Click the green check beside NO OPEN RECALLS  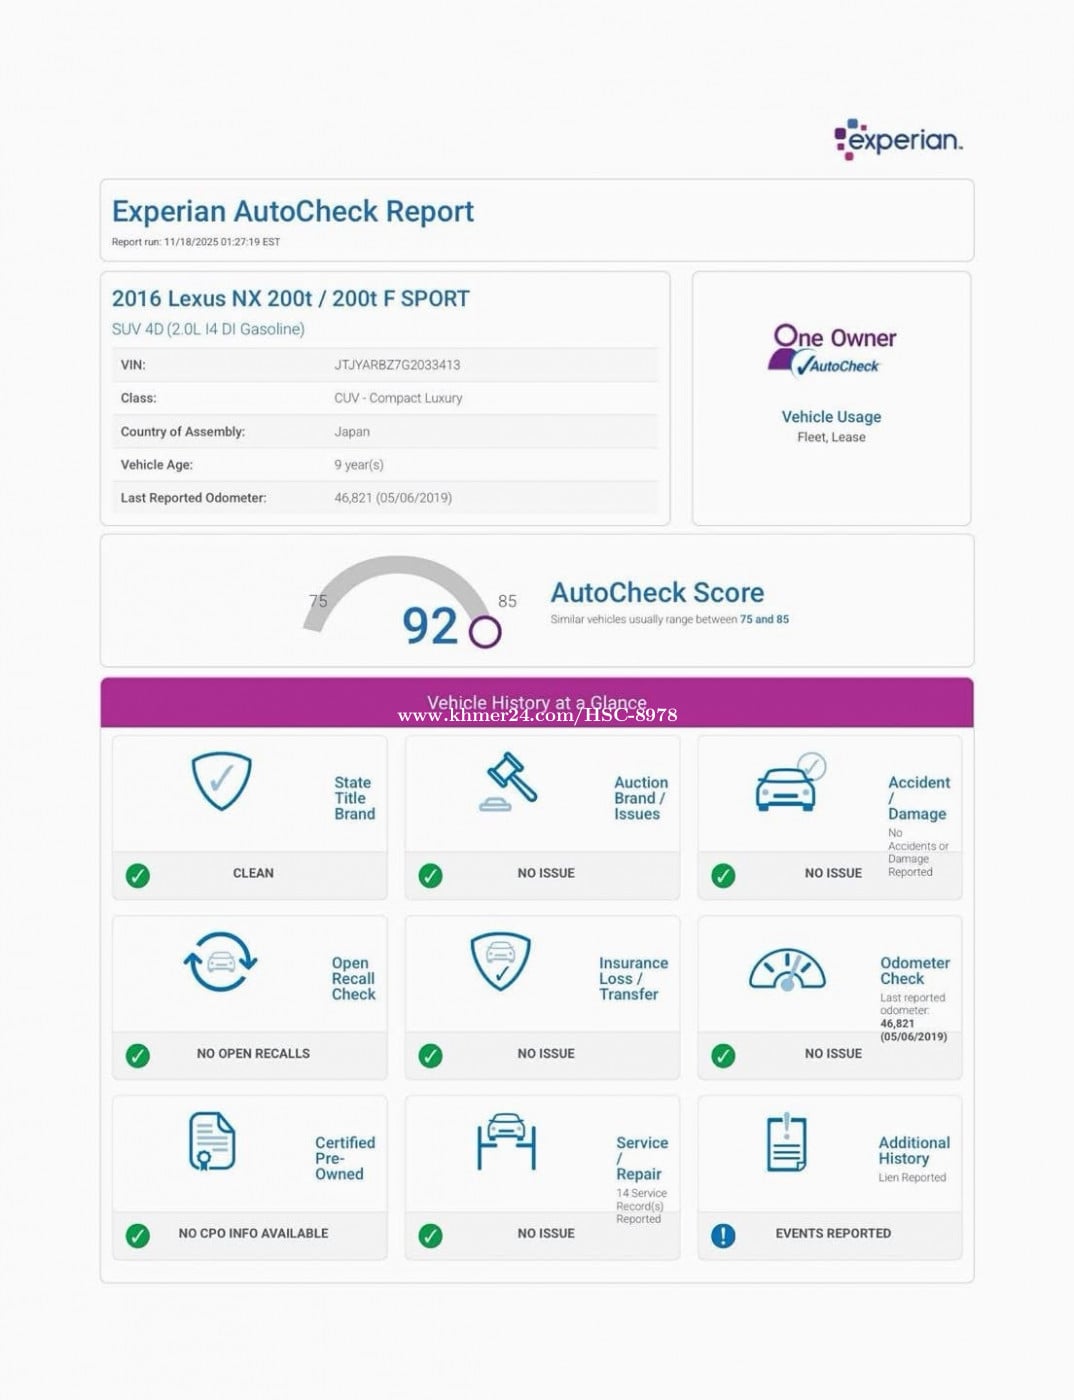tap(138, 1056)
